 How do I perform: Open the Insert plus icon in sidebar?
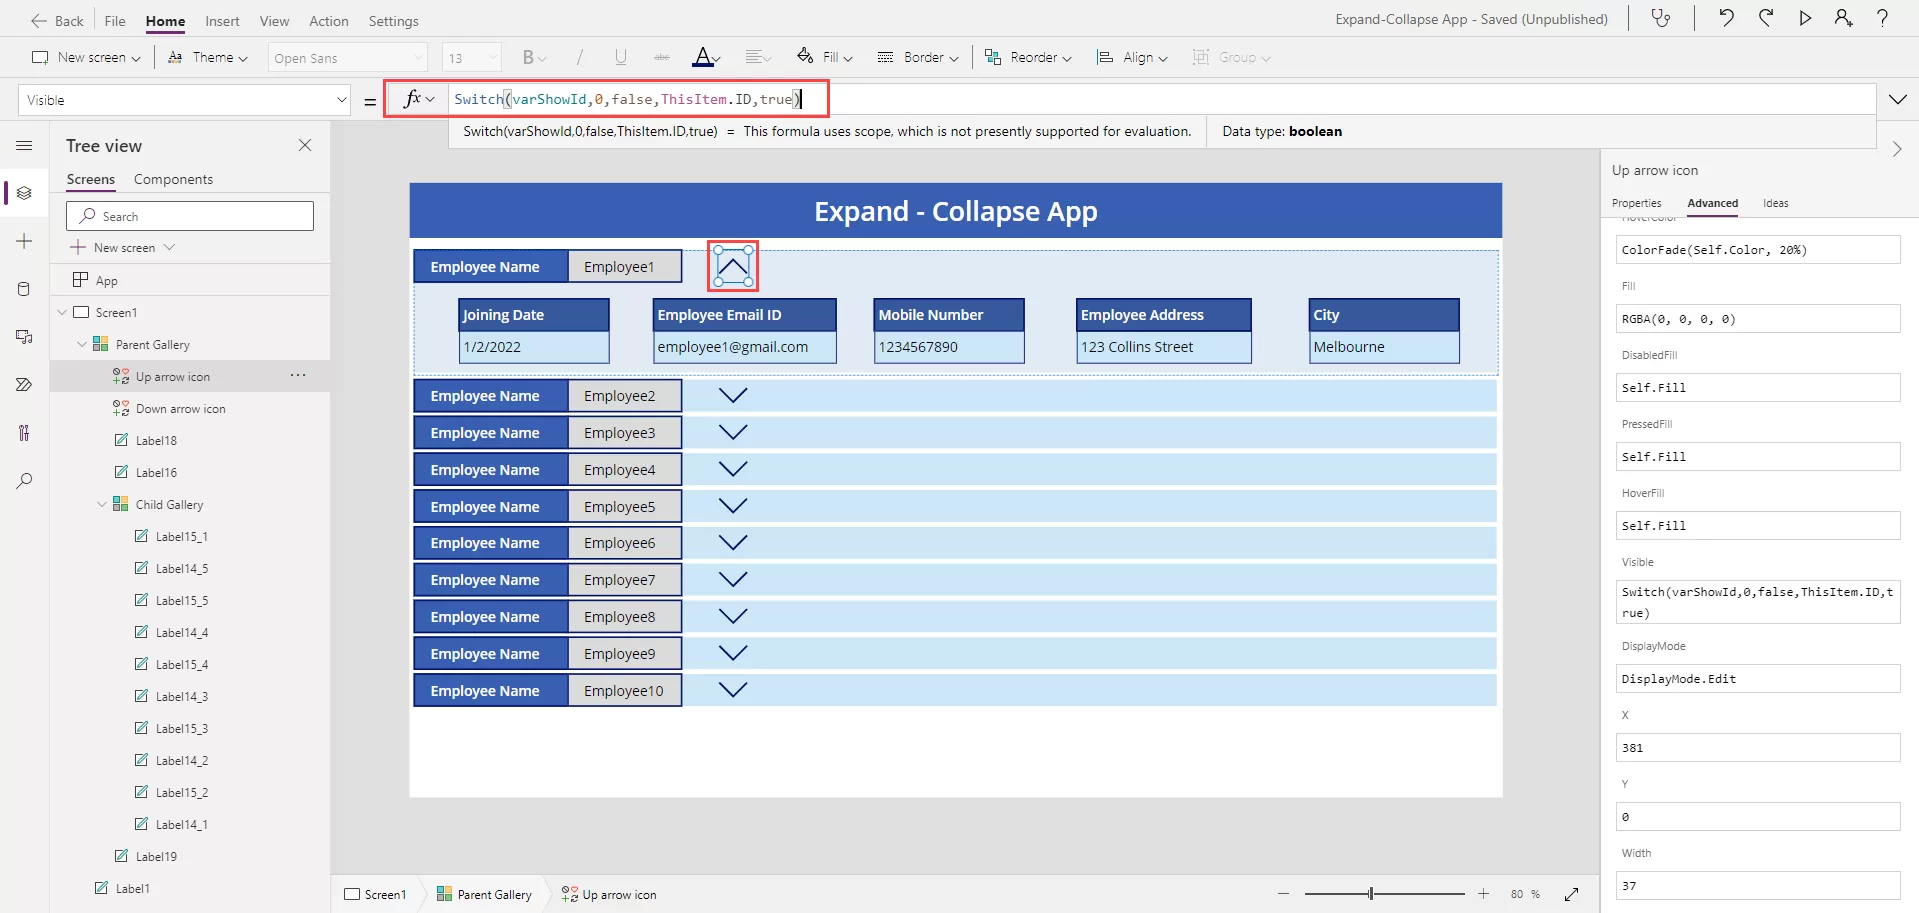25,242
